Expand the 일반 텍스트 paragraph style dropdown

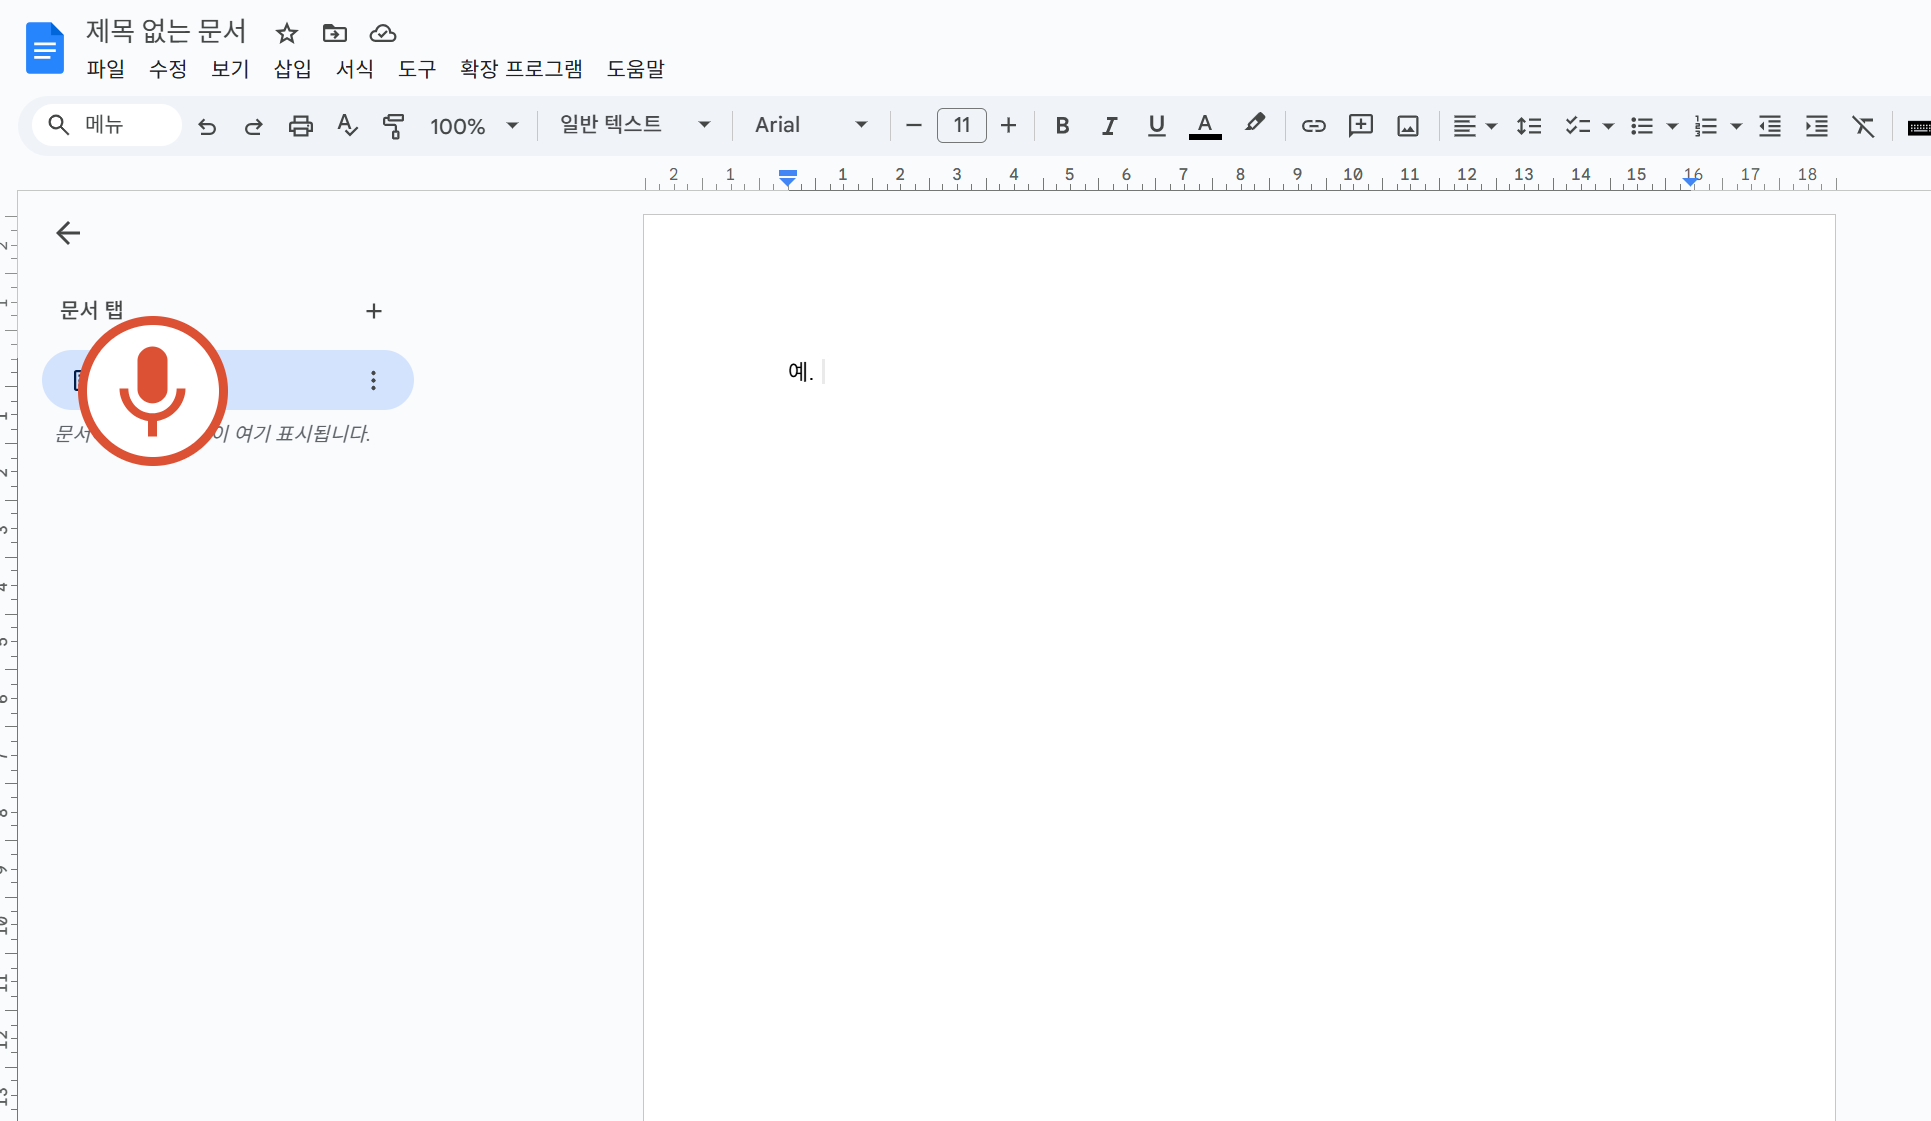point(634,125)
